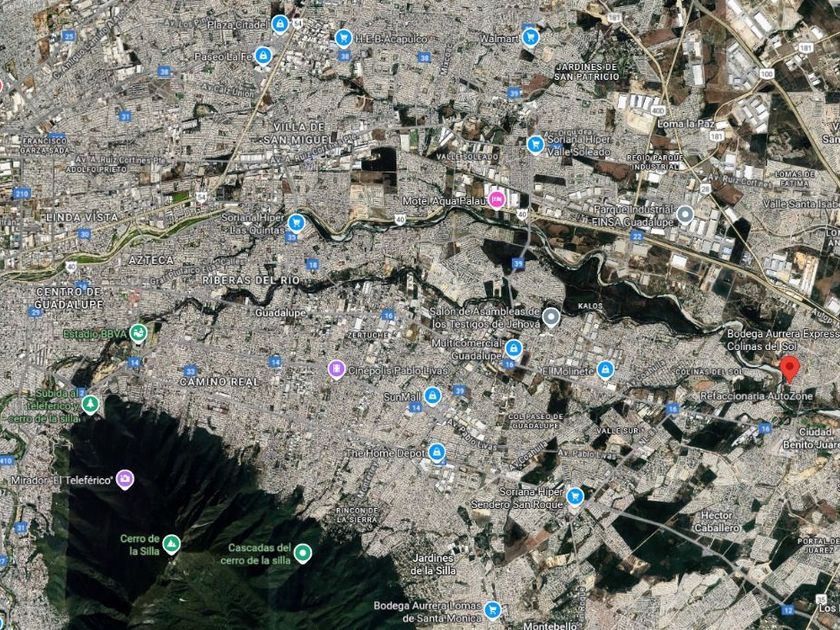Screen dimensions: 840x630
Task: Click Salon de Asambleas Testigos pin
Action: click(551, 317)
